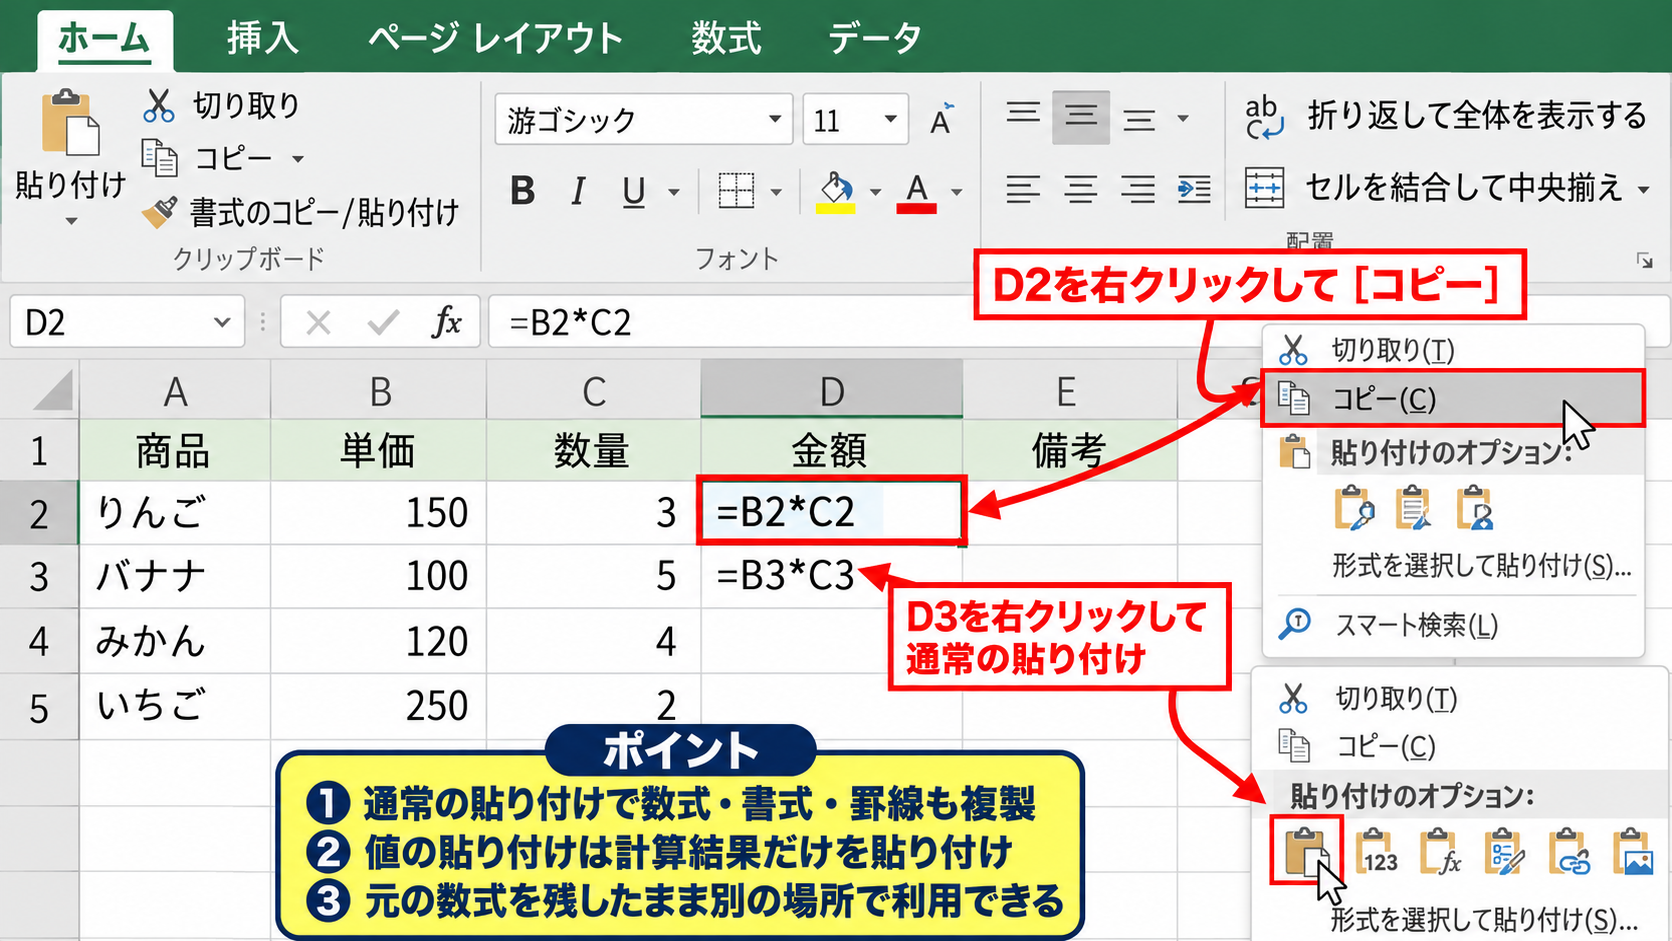Open the 数式 ribbon tab
1672x941 pixels.
tap(726, 38)
